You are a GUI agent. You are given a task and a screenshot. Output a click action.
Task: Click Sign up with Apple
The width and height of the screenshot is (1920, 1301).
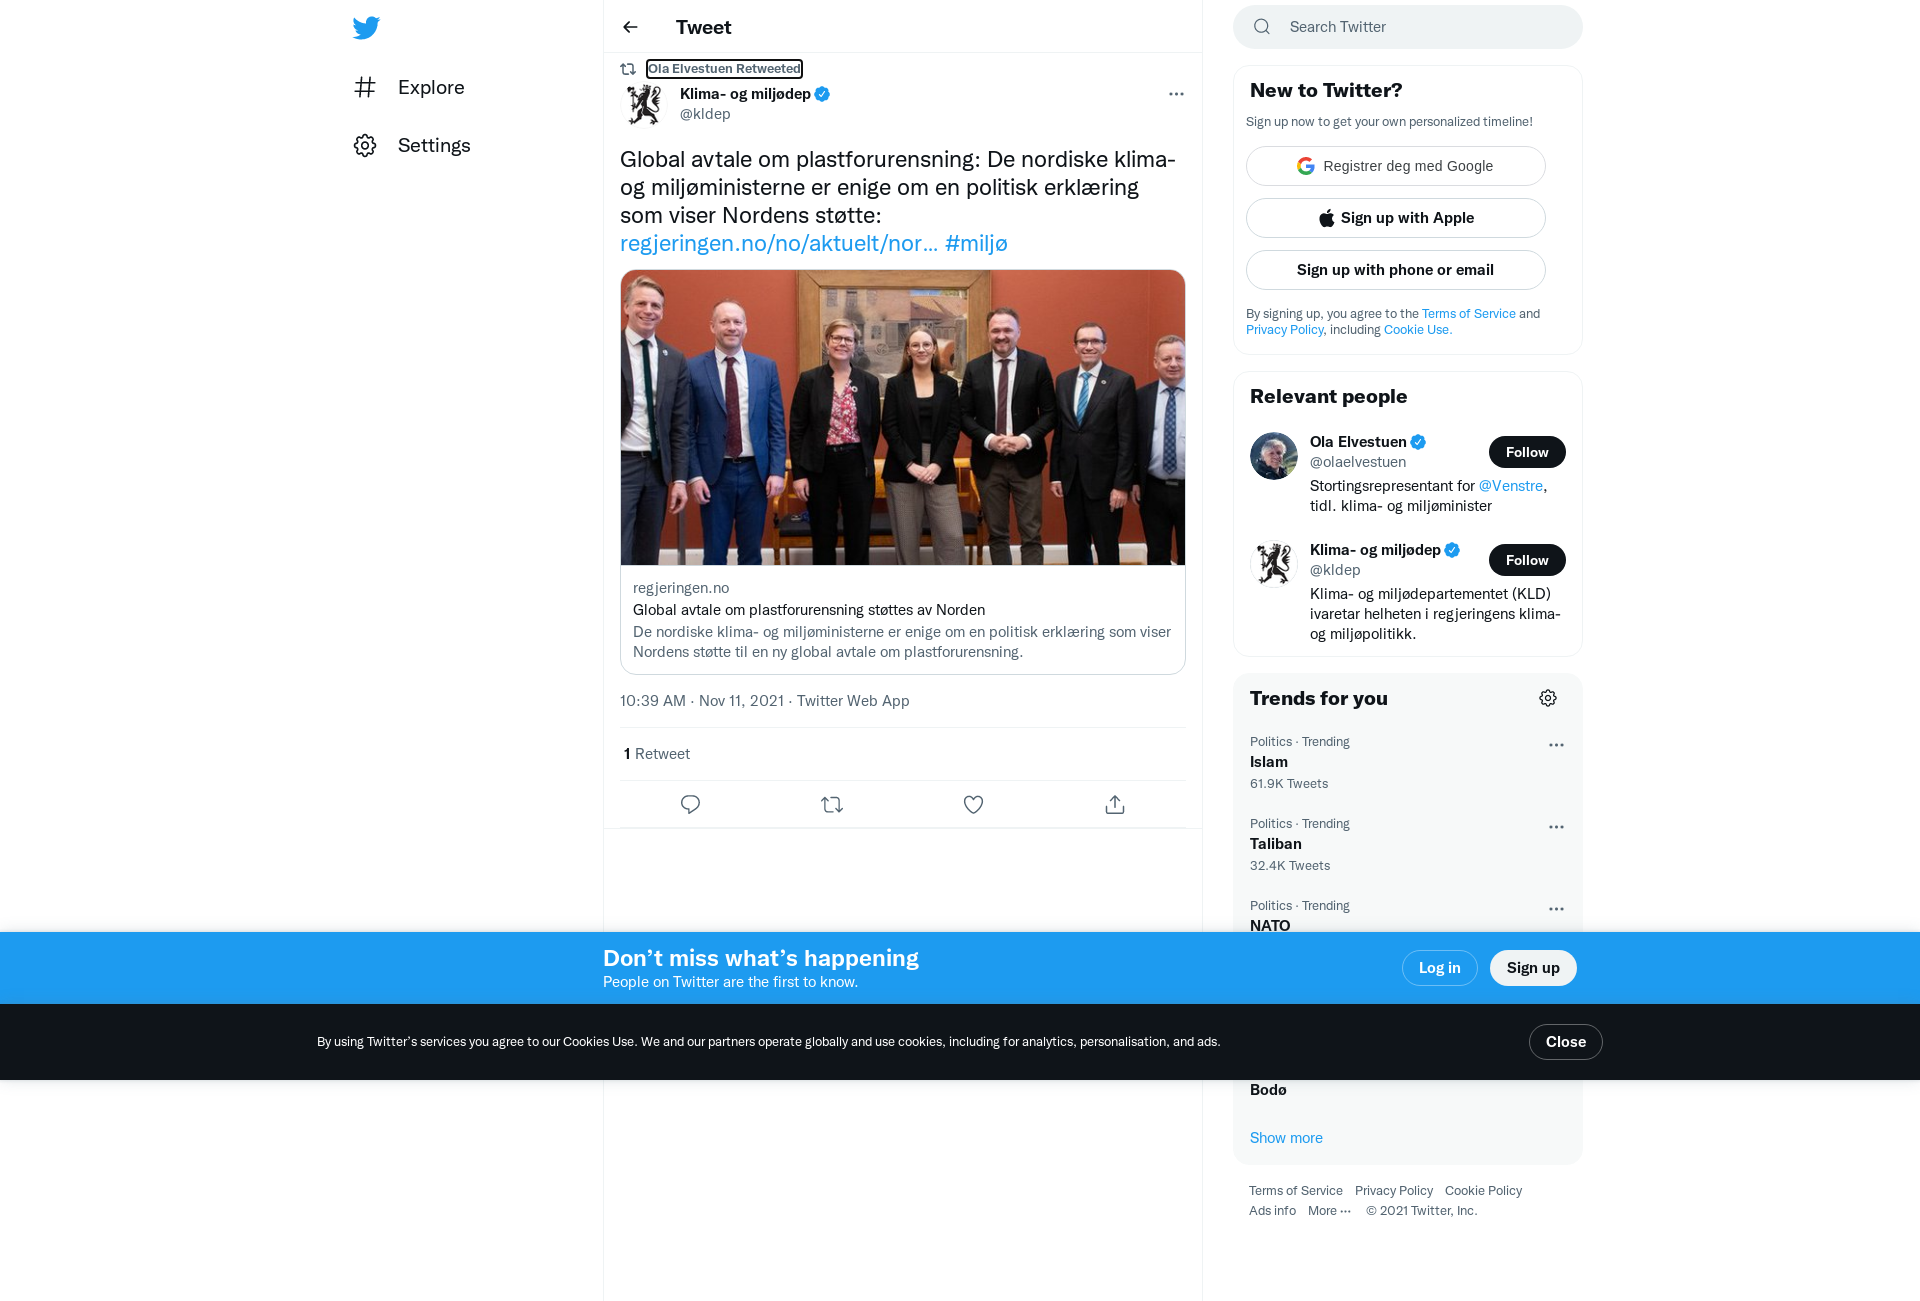(x=1396, y=218)
